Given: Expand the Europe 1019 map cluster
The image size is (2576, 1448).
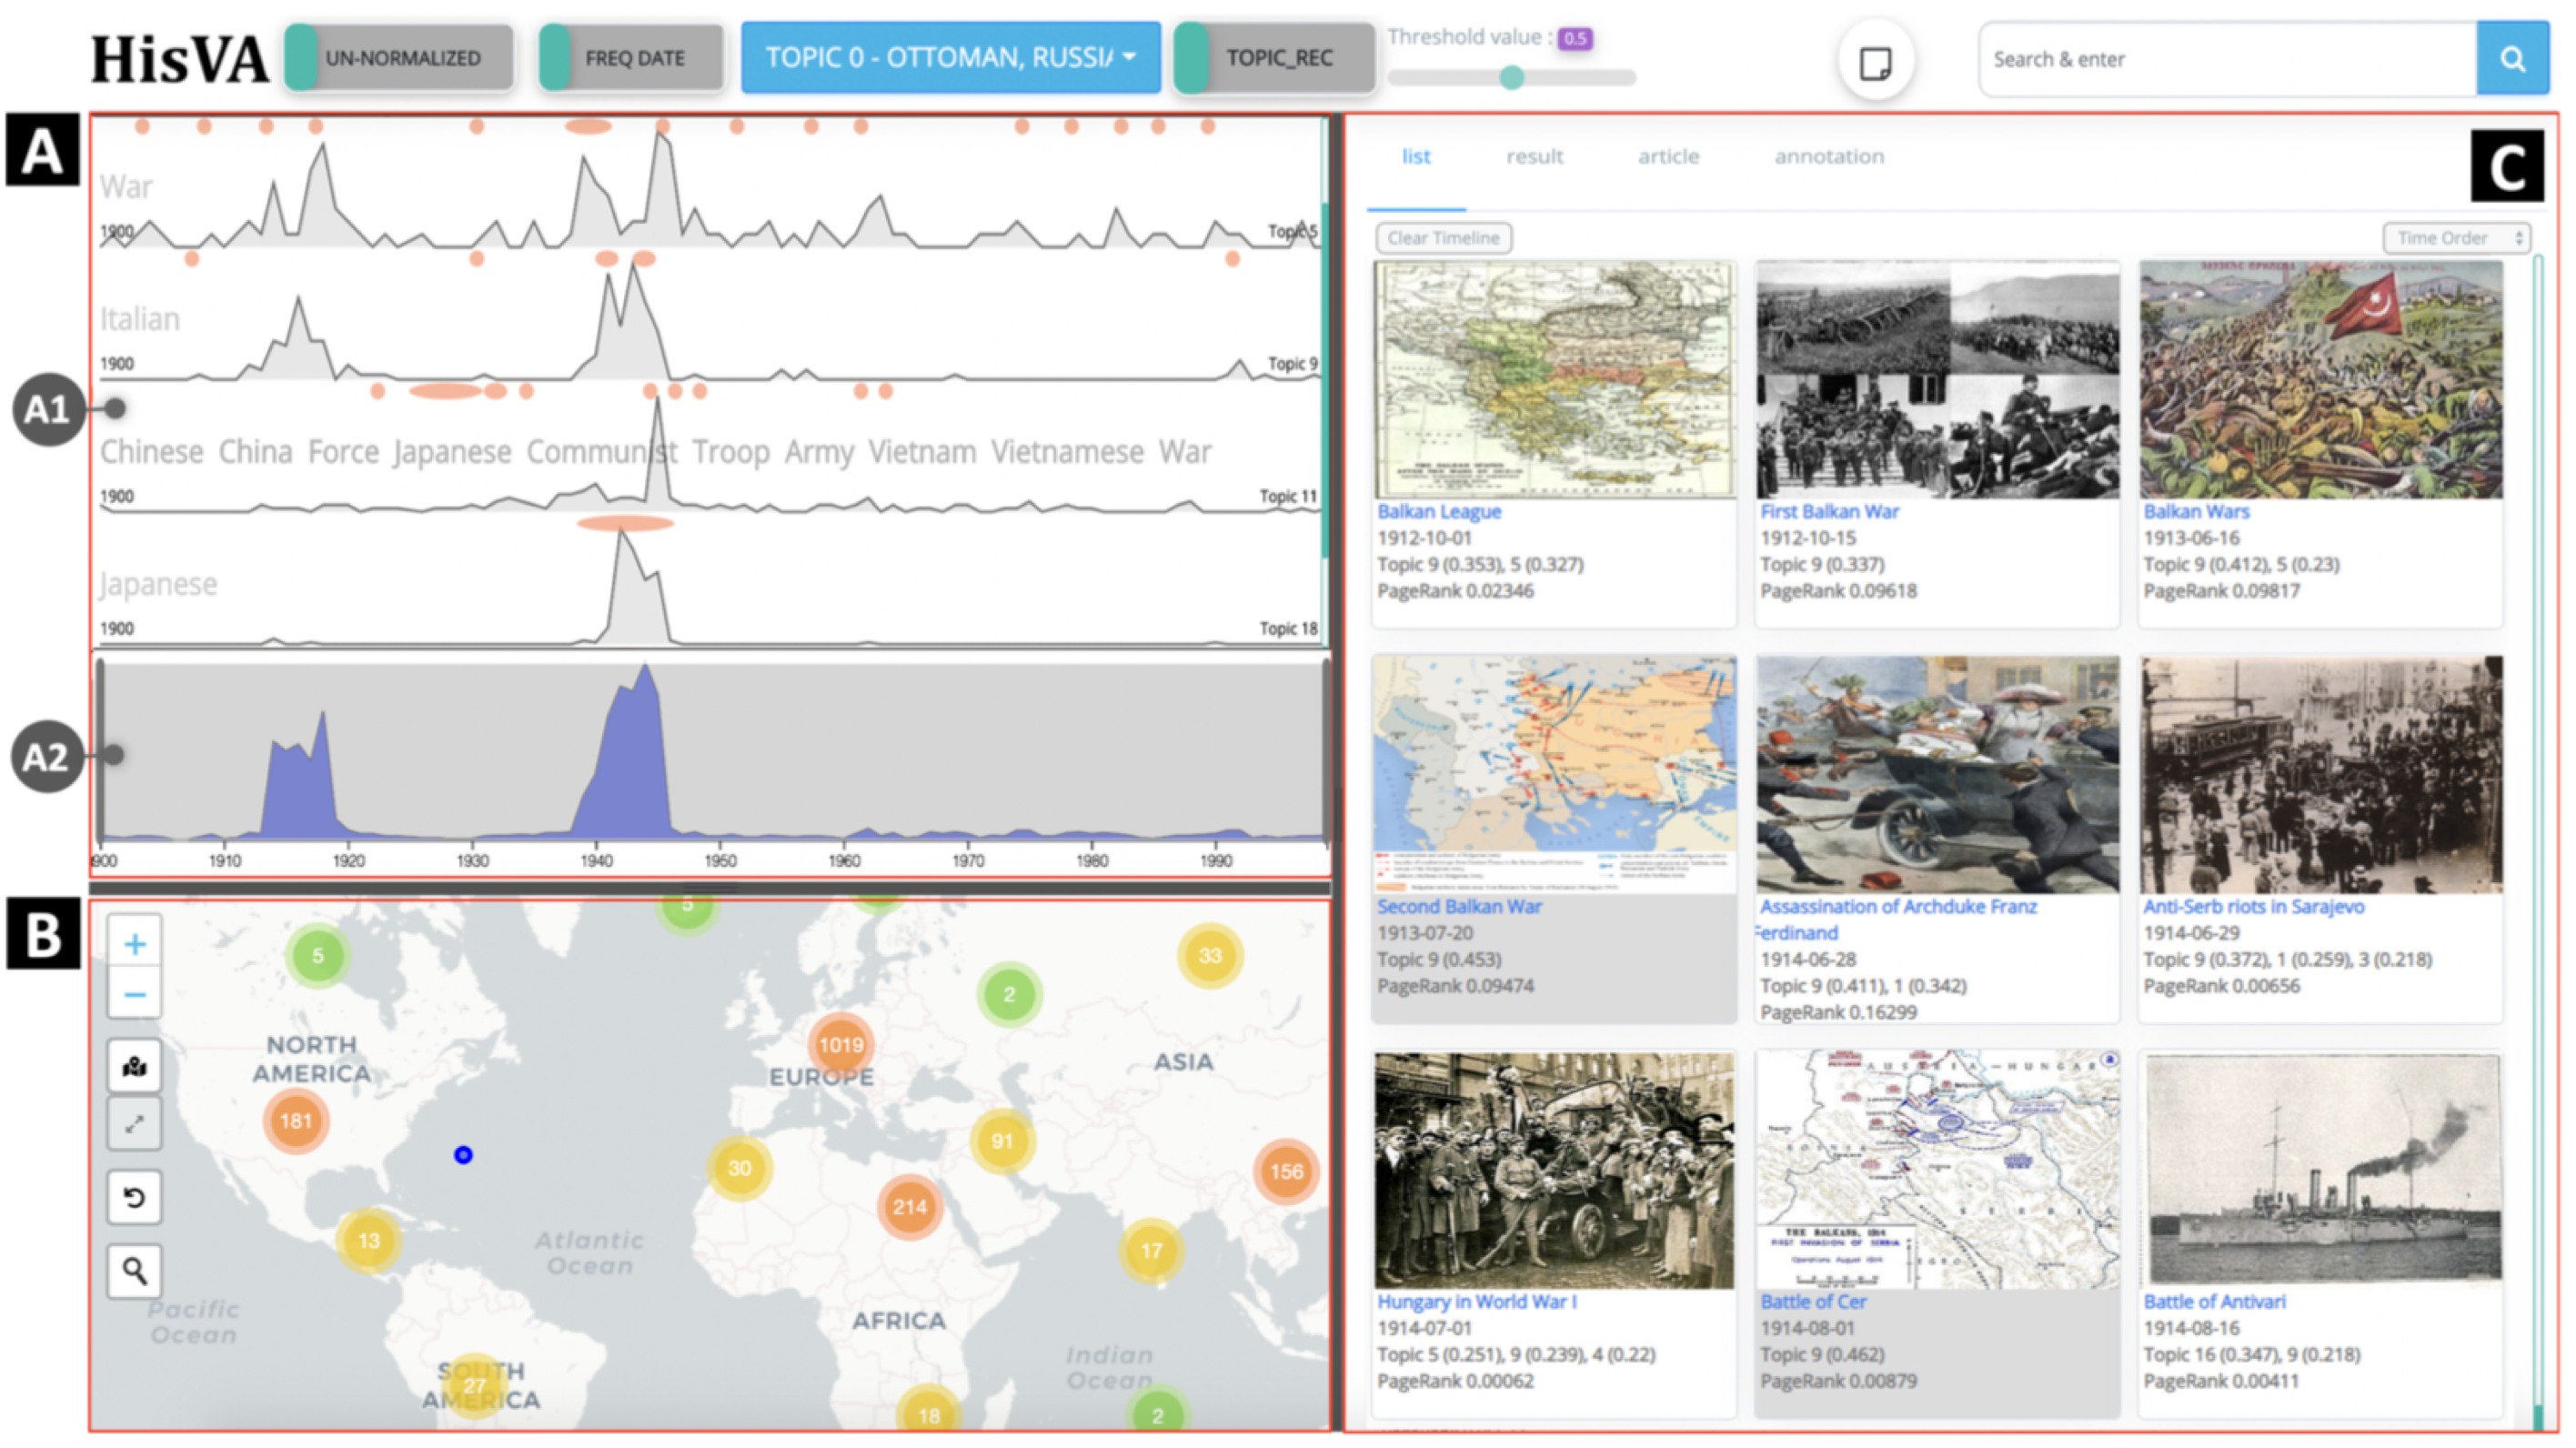Looking at the screenshot, I should point(840,1044).
